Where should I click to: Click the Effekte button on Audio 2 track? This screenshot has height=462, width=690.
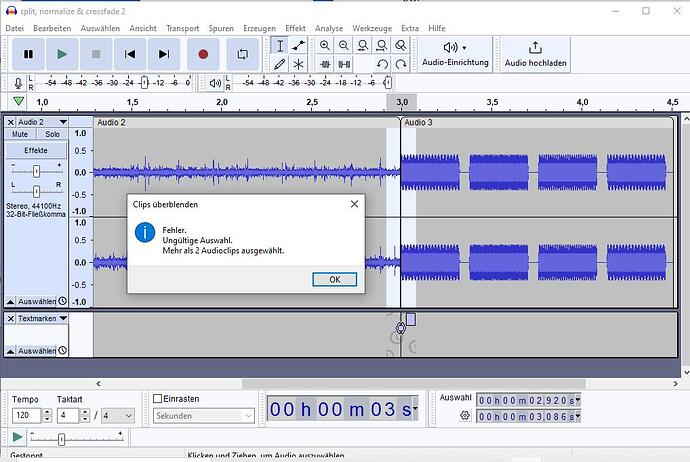click(x=36, y=150)
